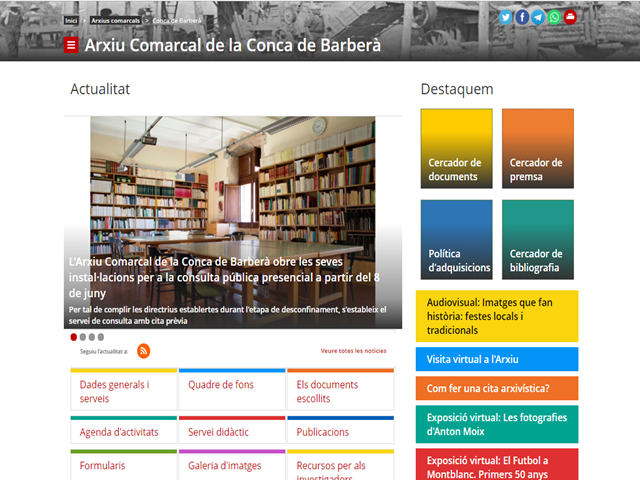
Task: Open the Servei didàctic section
Action: point(218,432)
